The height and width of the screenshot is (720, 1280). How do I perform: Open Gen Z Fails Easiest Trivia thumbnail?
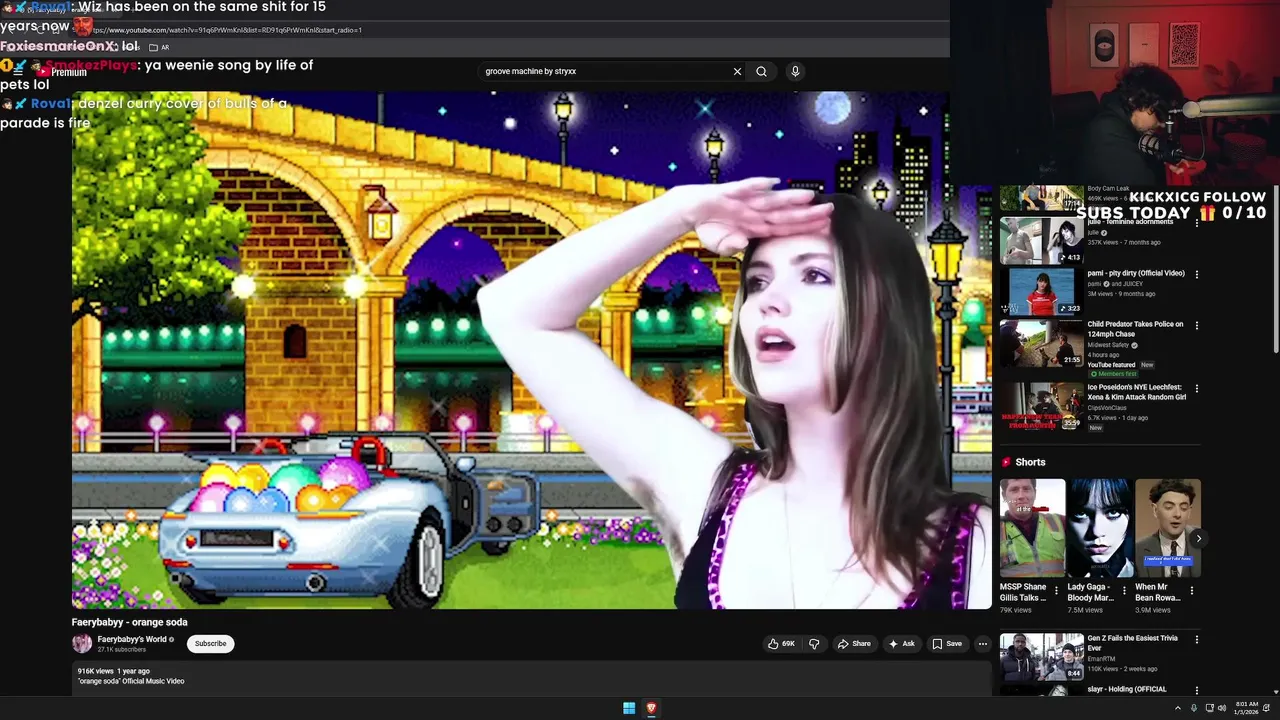(1041, 656)
